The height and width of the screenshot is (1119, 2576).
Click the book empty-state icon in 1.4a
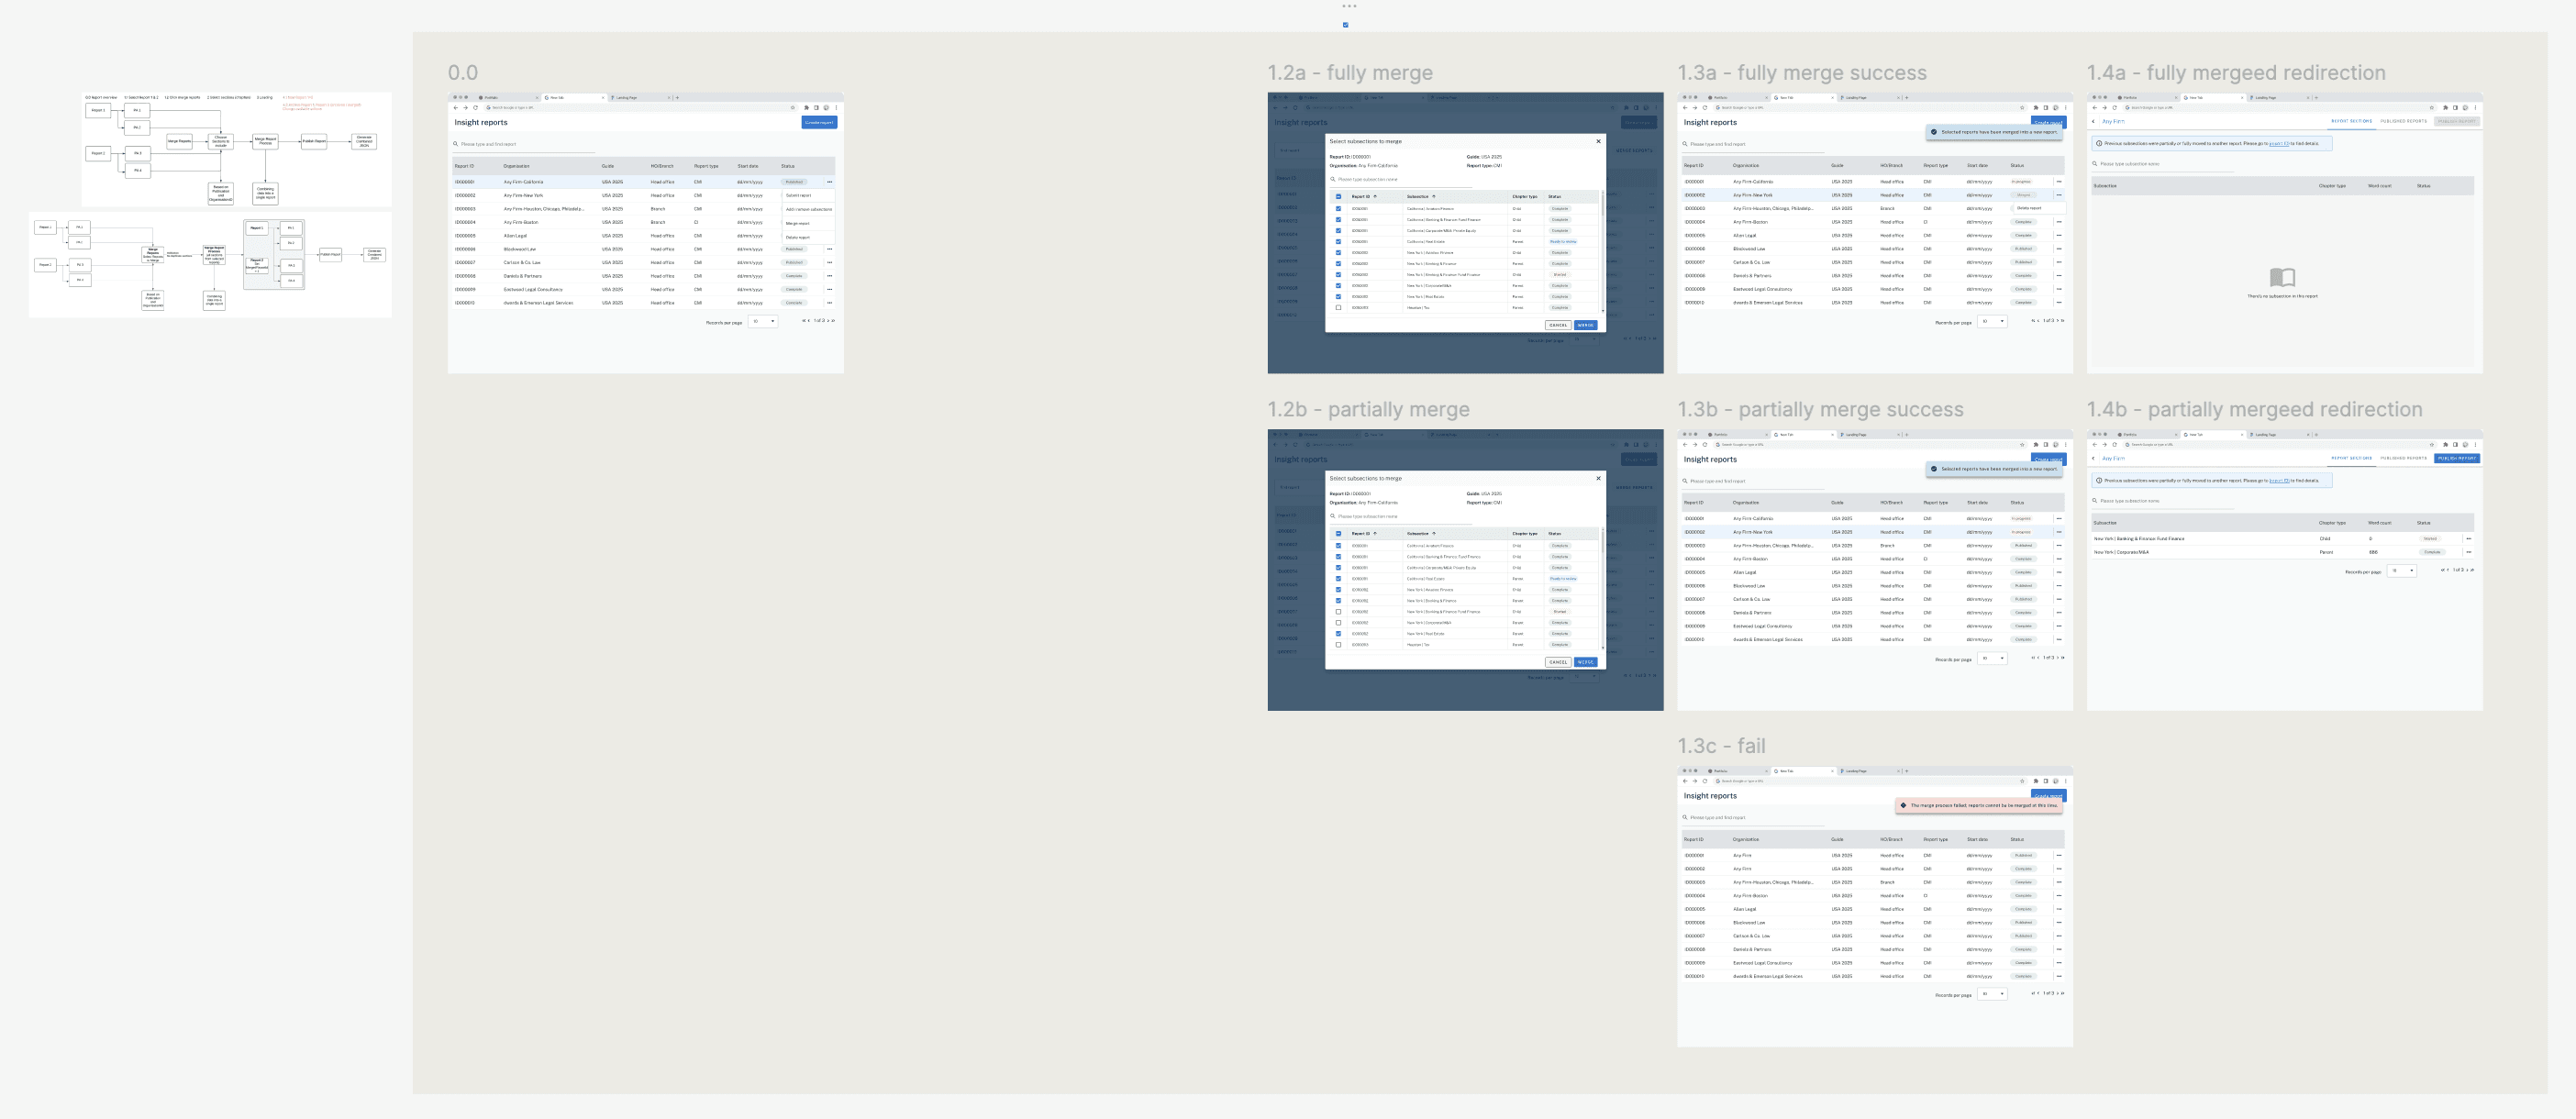click(2282, 277)
